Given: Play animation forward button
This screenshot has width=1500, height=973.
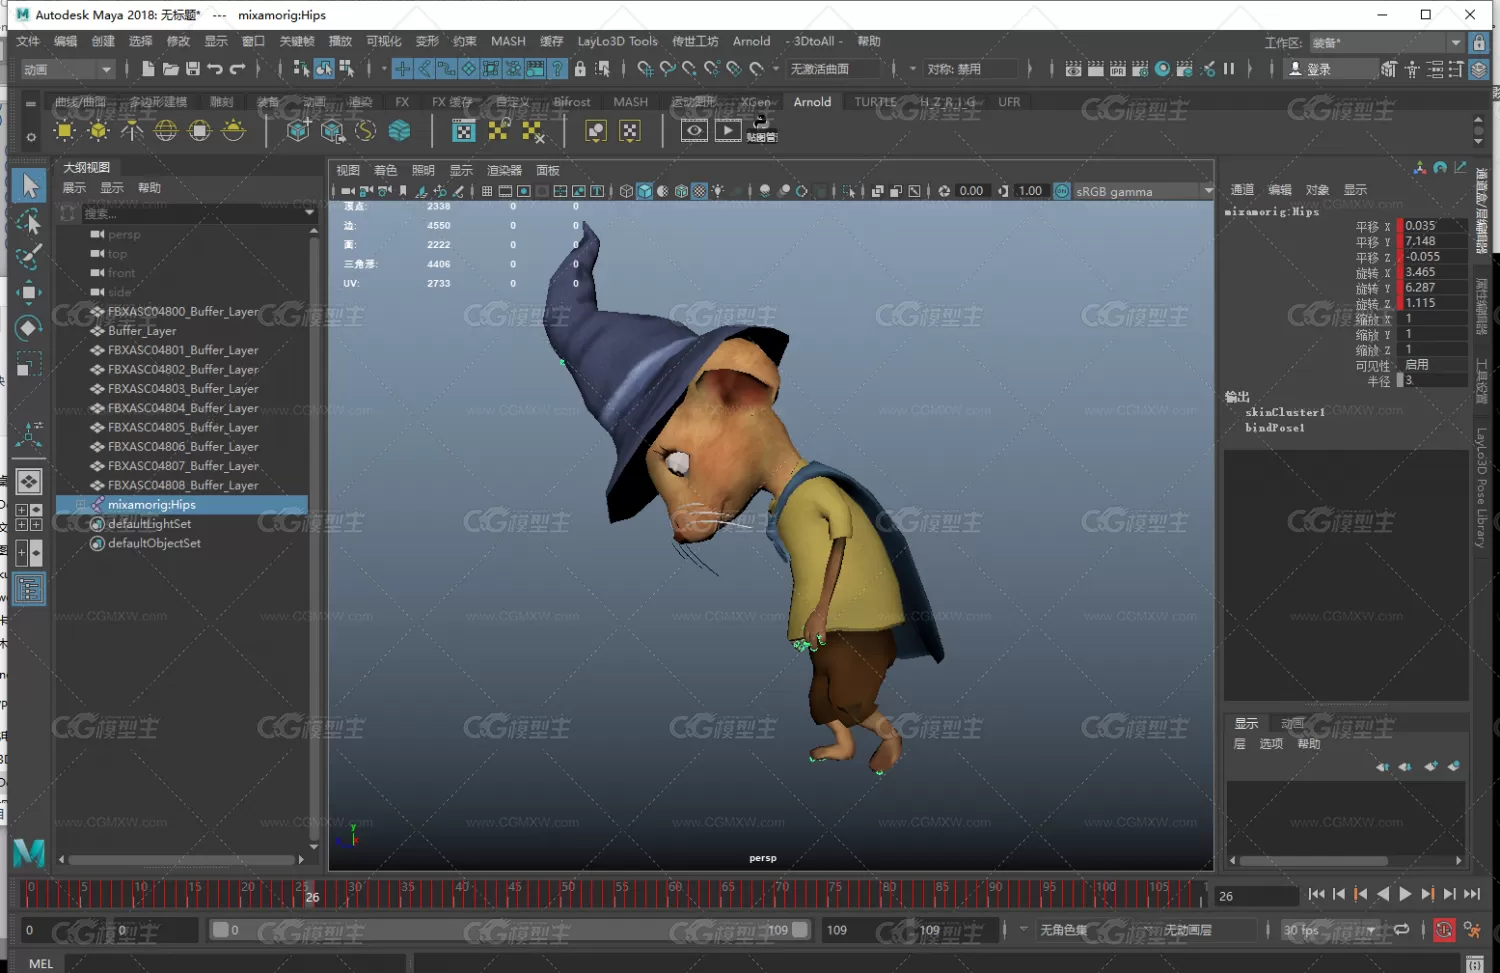Looking at the screenshot, I should tap(1405, 895).
